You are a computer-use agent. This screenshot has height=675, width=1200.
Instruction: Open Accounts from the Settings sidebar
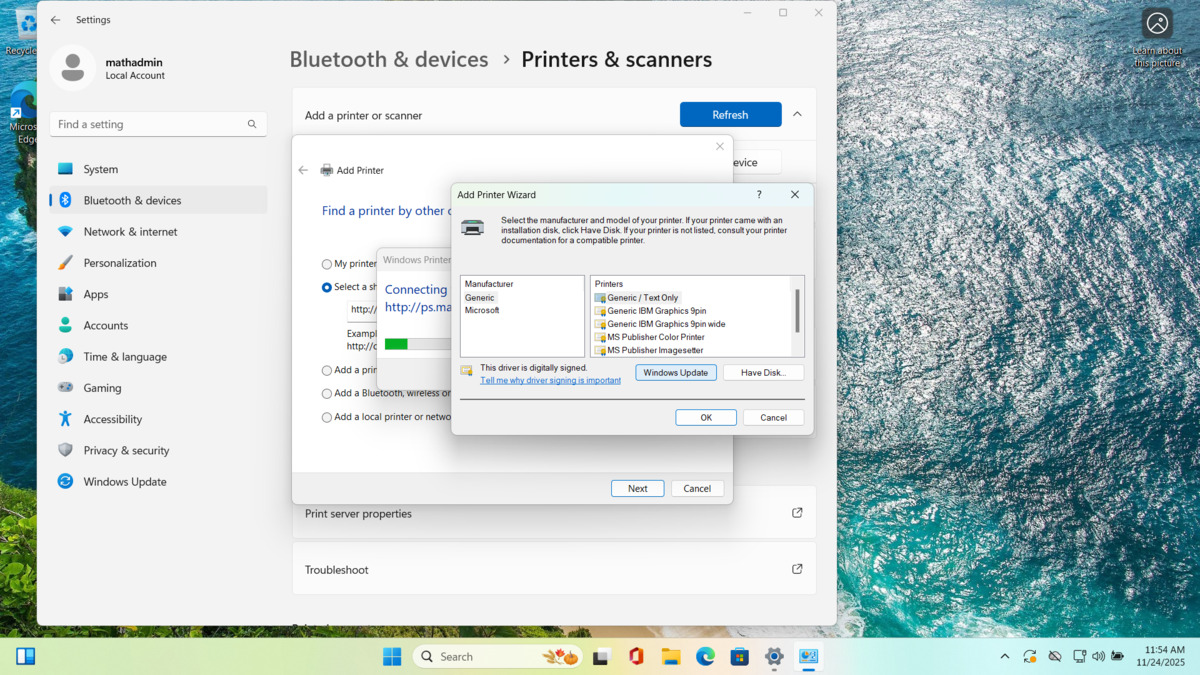[104, 325]
